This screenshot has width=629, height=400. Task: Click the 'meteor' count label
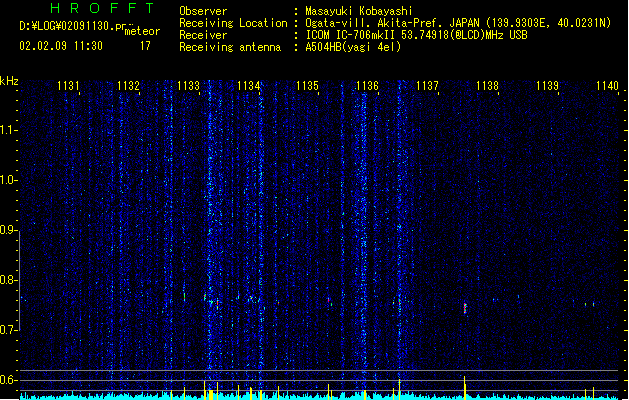(x=142, y=31)
